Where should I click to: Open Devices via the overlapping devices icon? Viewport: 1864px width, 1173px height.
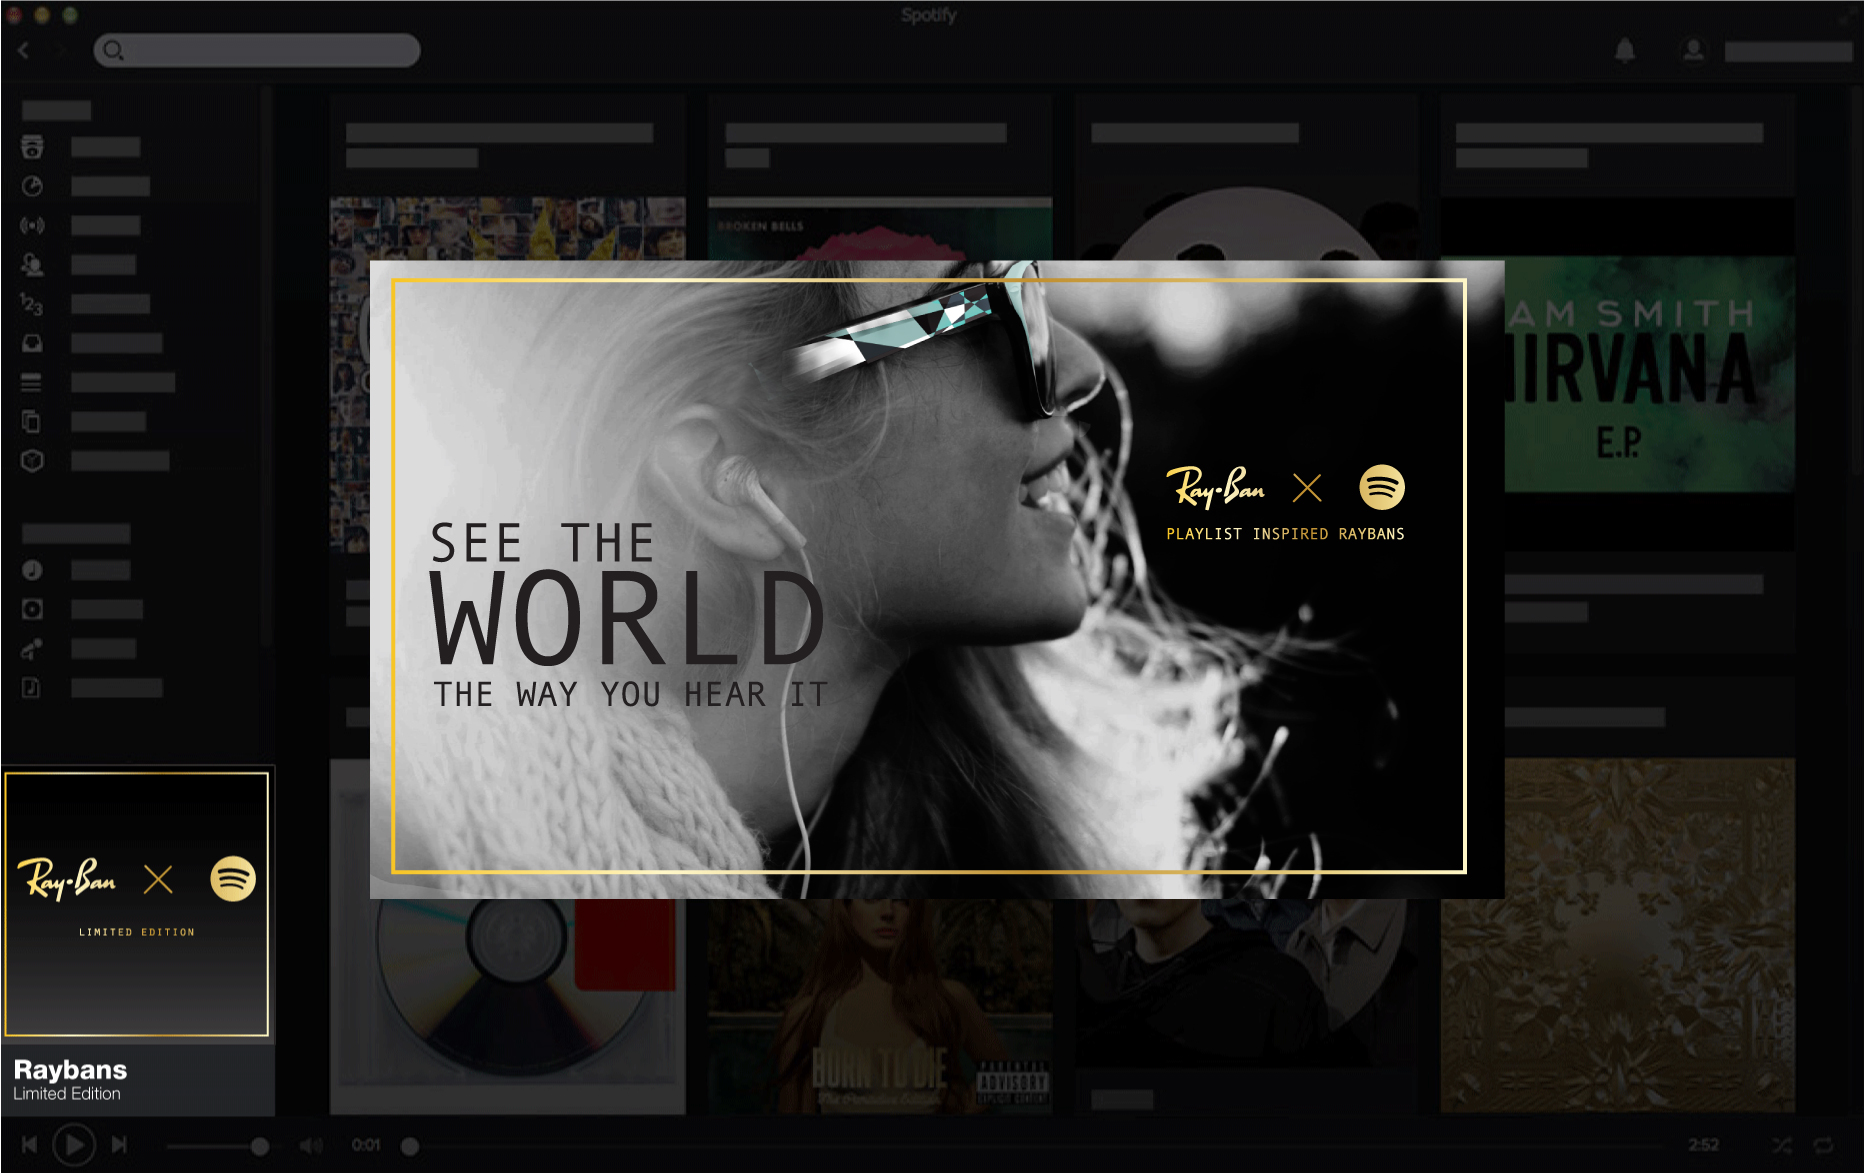click(32, 421)
